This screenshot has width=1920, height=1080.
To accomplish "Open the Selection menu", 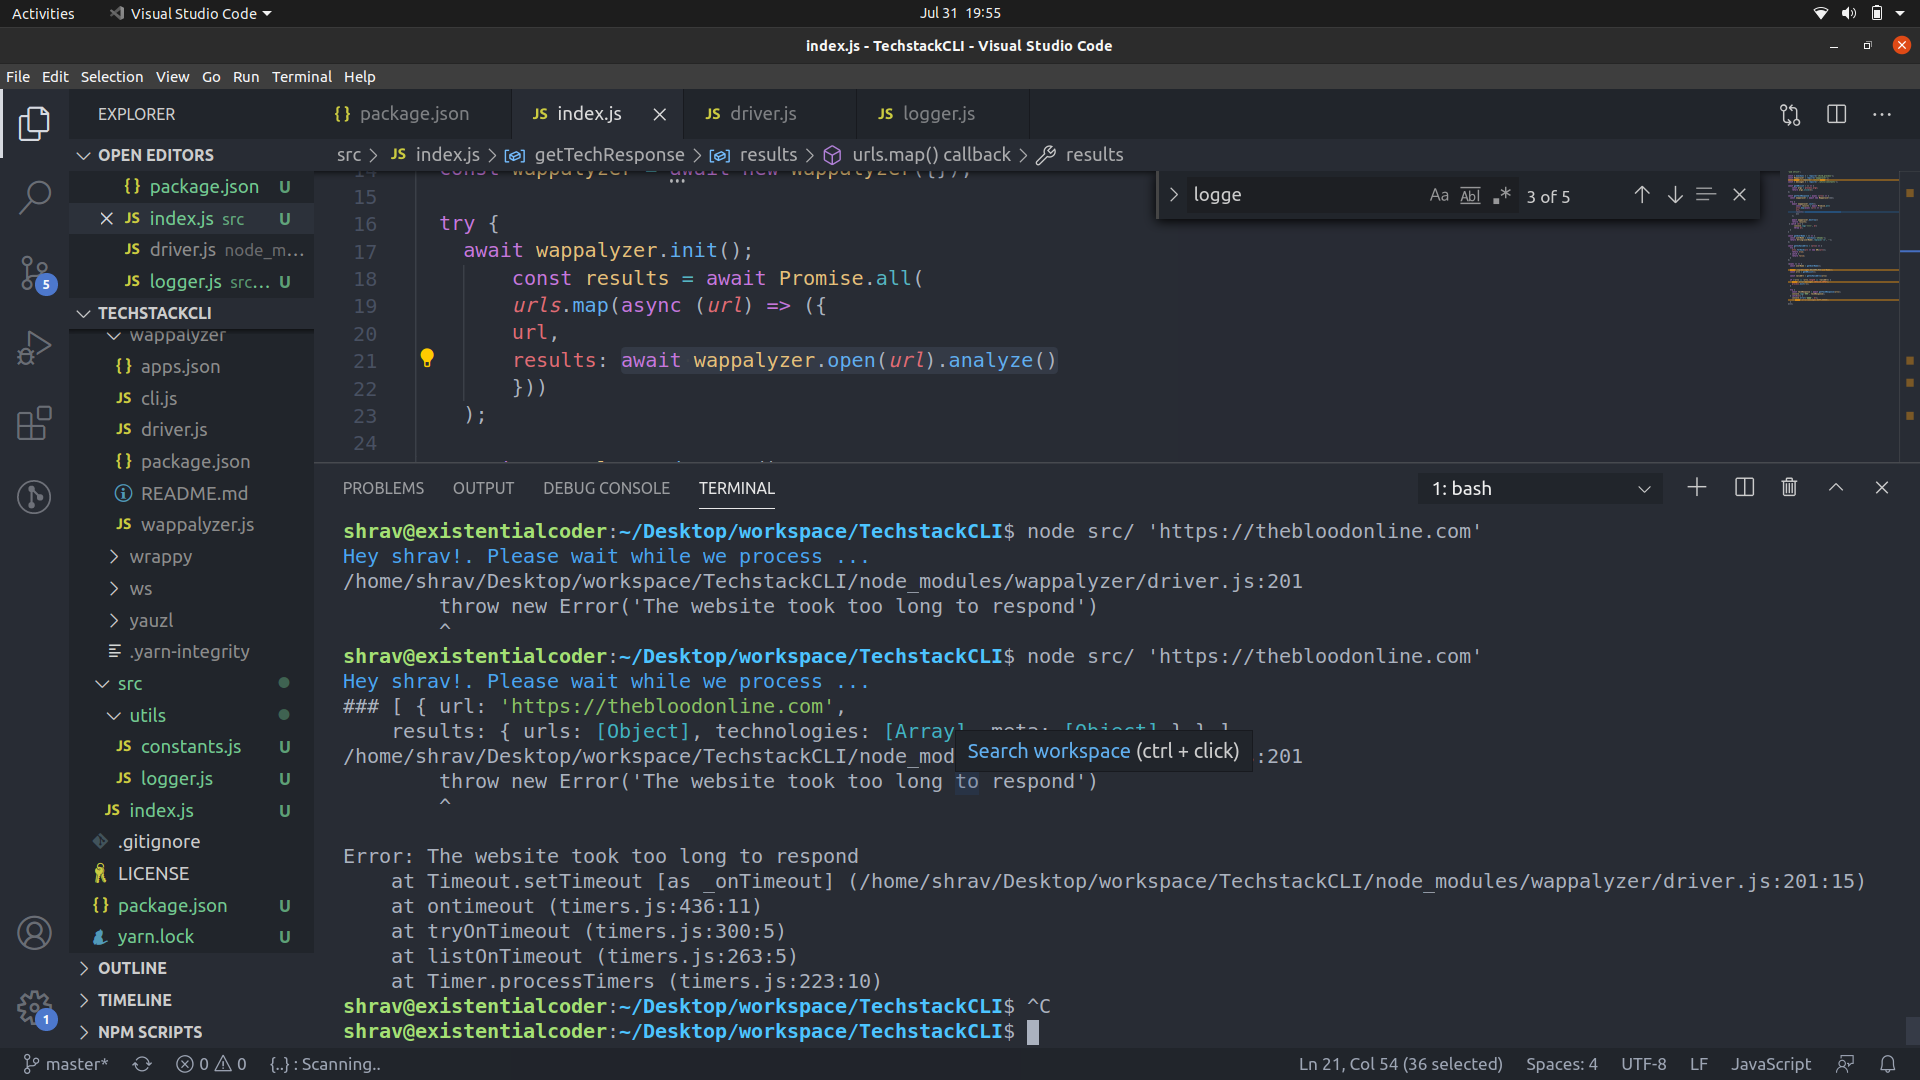I will (x=112, y=77).
